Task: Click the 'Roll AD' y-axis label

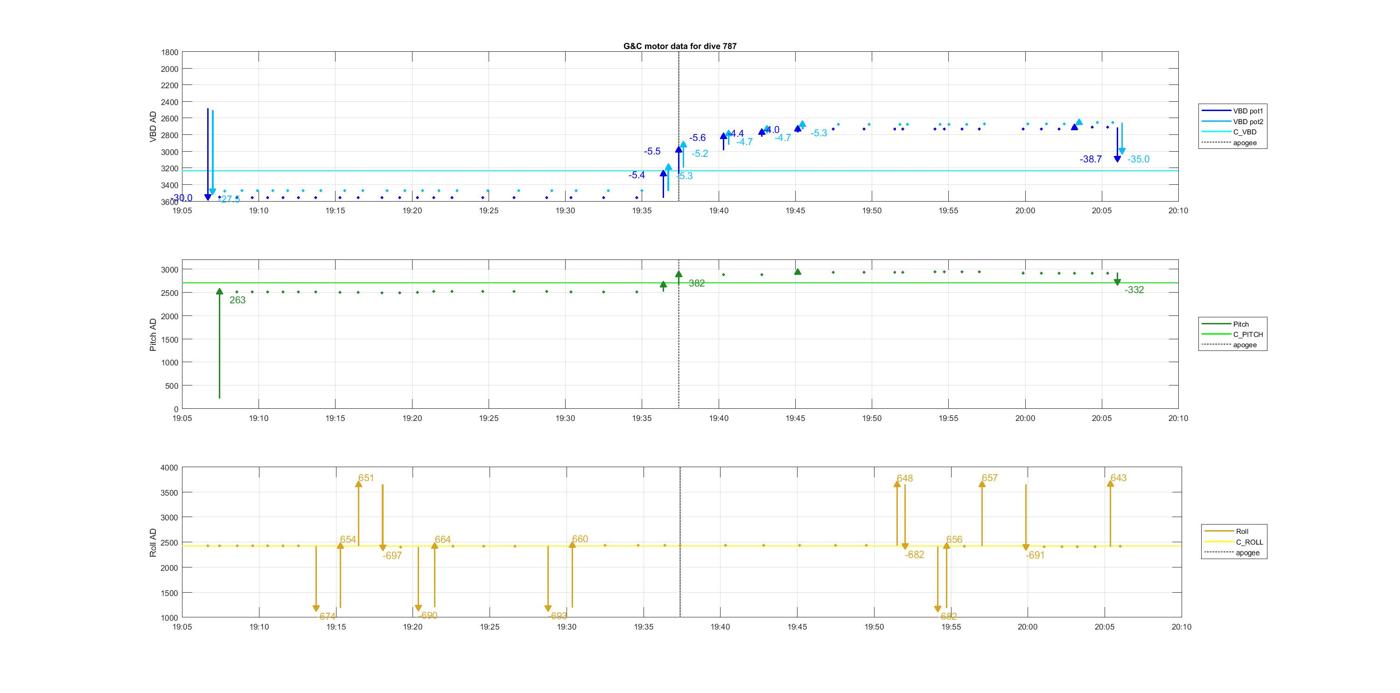Action: pyautogui.click(x=154, y=542)
